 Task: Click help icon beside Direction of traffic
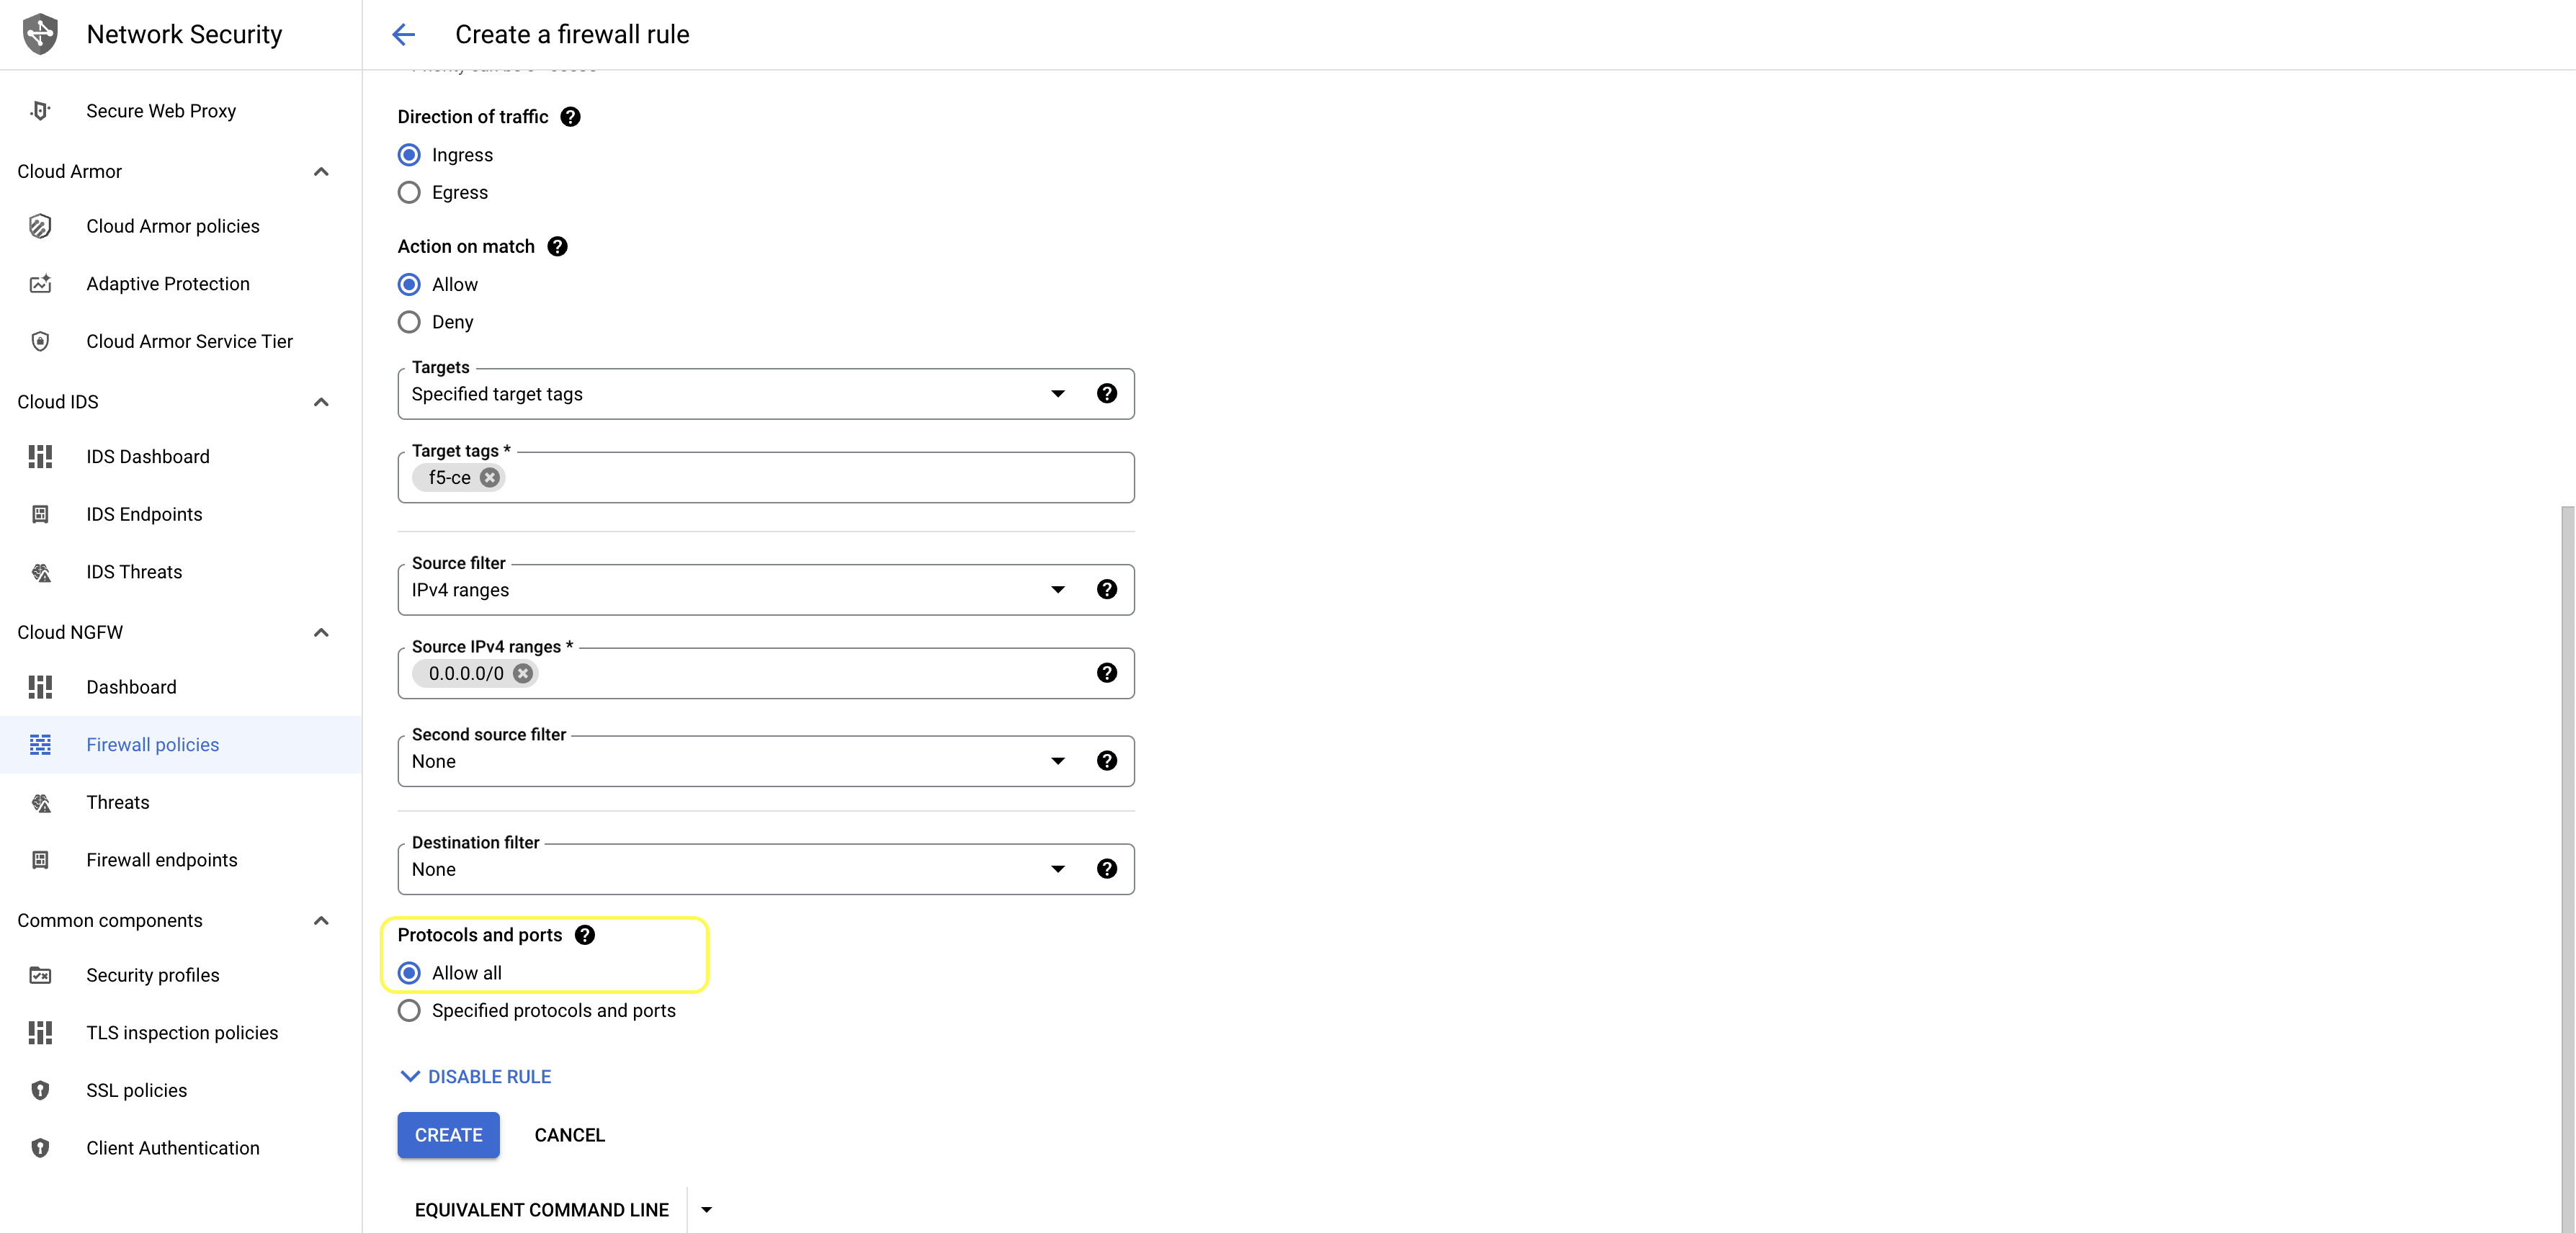coord(570,117)
